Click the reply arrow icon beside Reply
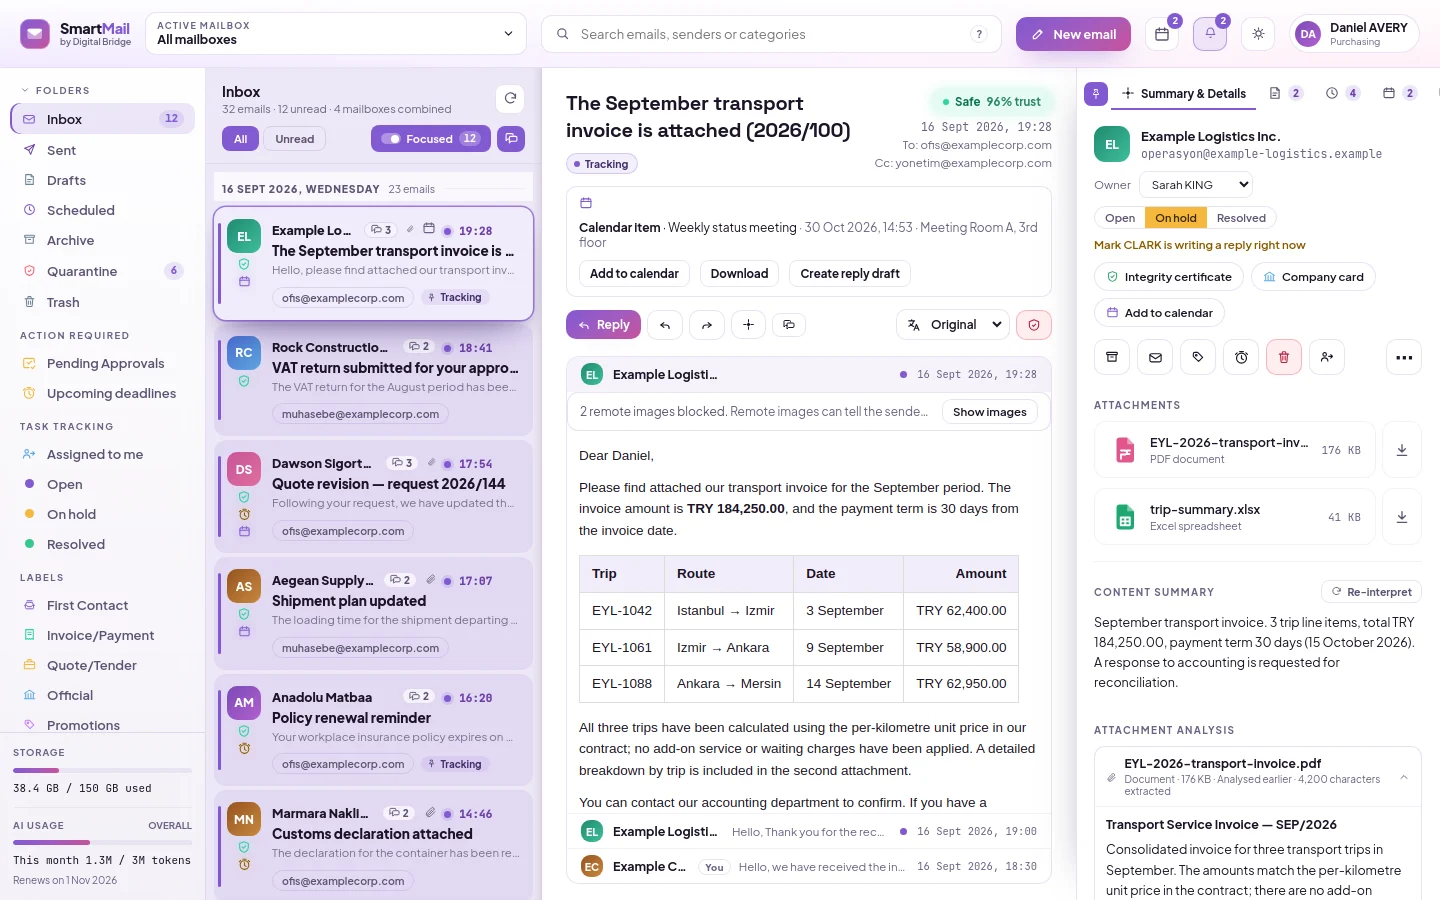This screenshot has width=1440, height=900. click(x=665, y=325)
